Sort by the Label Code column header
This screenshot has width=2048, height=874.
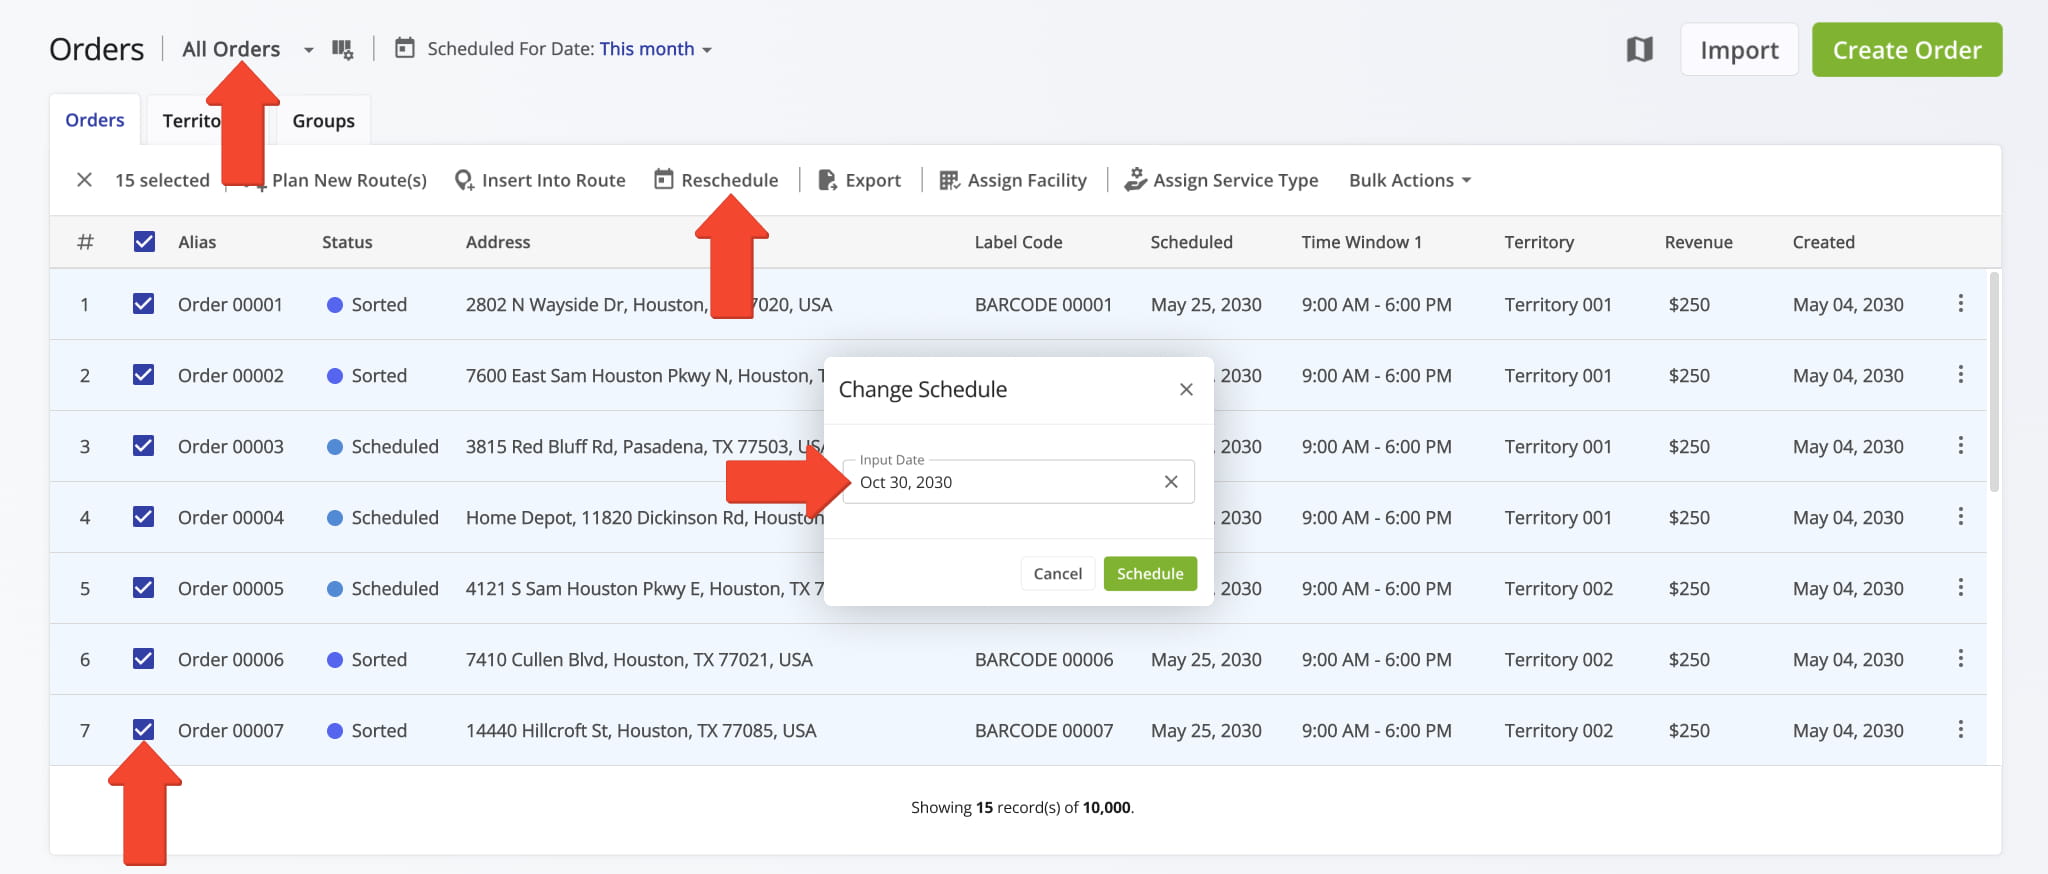coord(1018,242)
